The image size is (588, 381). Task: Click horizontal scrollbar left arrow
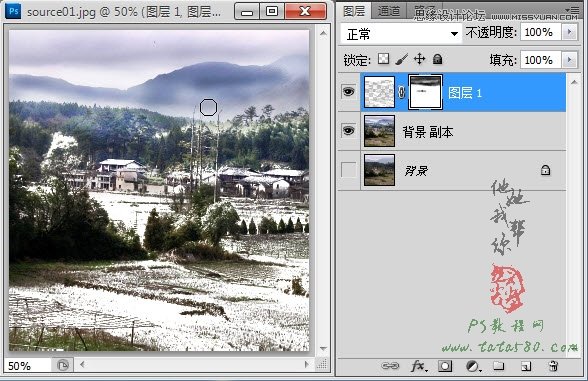[x=82, y=364]
